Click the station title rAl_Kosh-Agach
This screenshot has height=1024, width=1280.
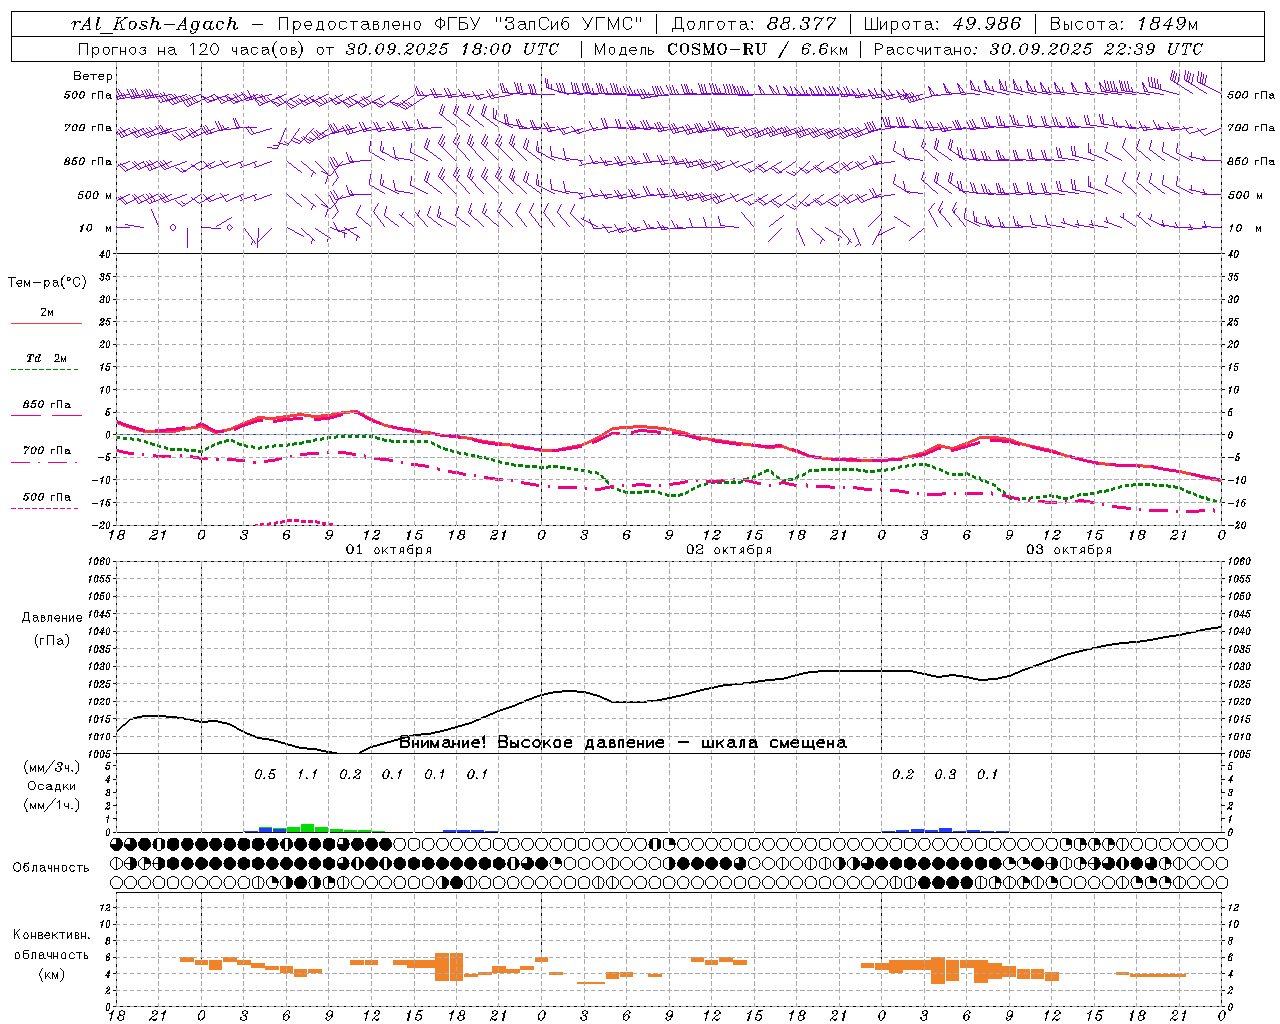click(x=155, y=24)
